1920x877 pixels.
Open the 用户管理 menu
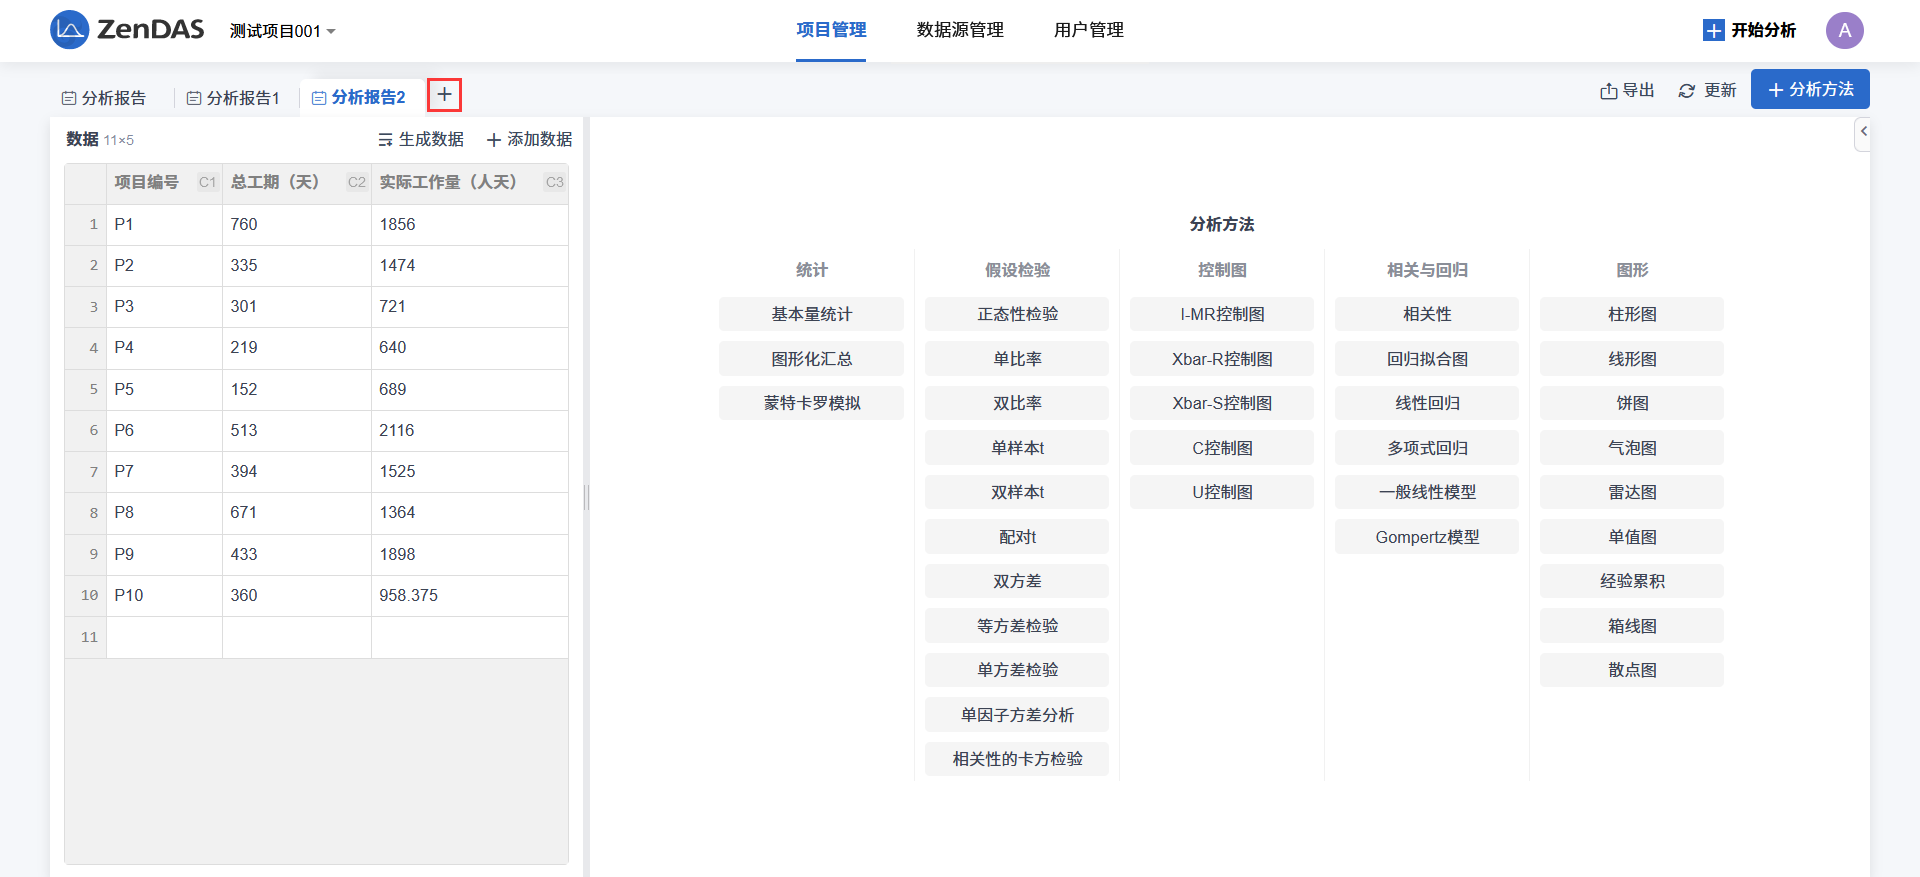pos(1088,30)
